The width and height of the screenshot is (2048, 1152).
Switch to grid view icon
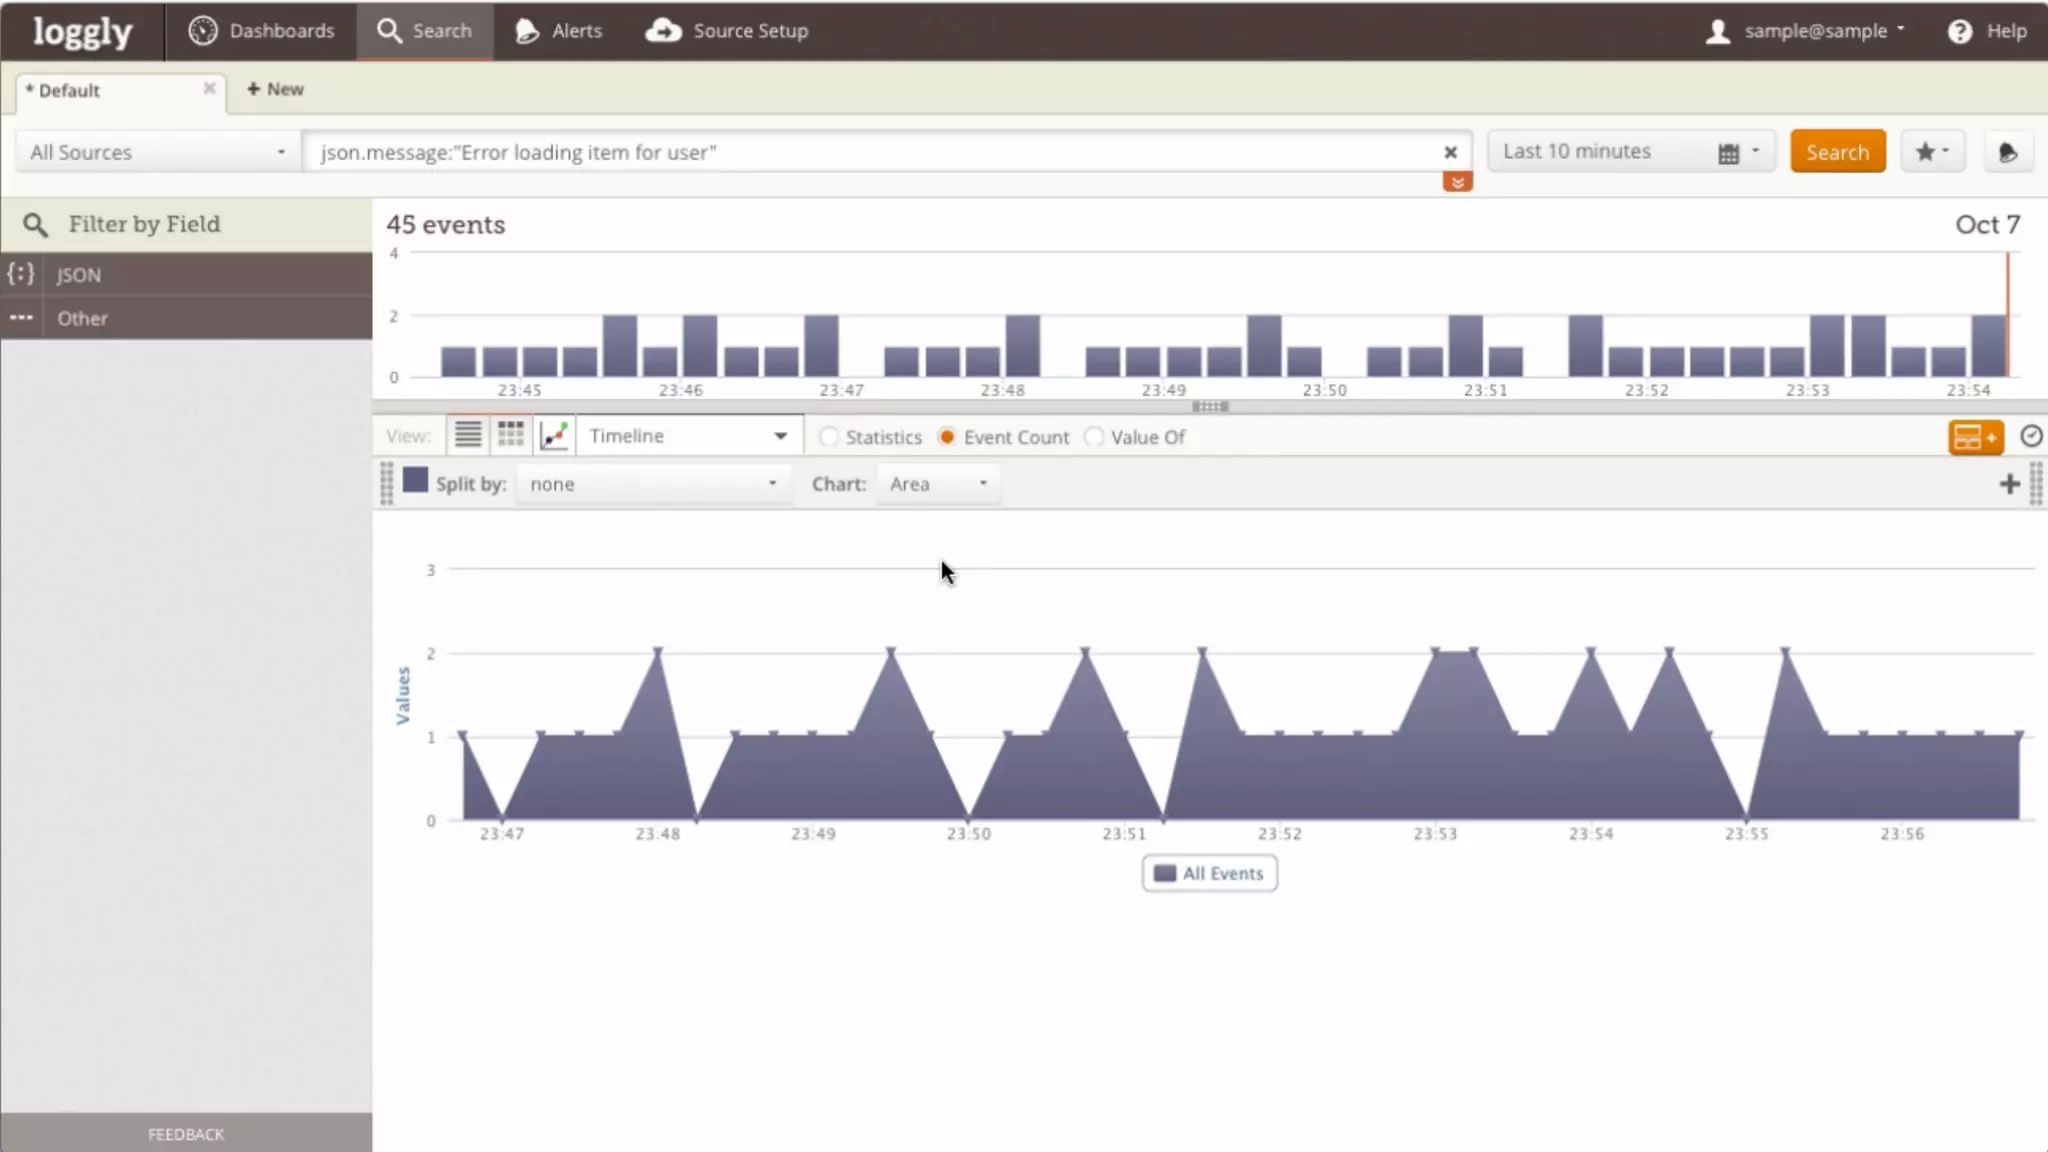pos(511,435)
